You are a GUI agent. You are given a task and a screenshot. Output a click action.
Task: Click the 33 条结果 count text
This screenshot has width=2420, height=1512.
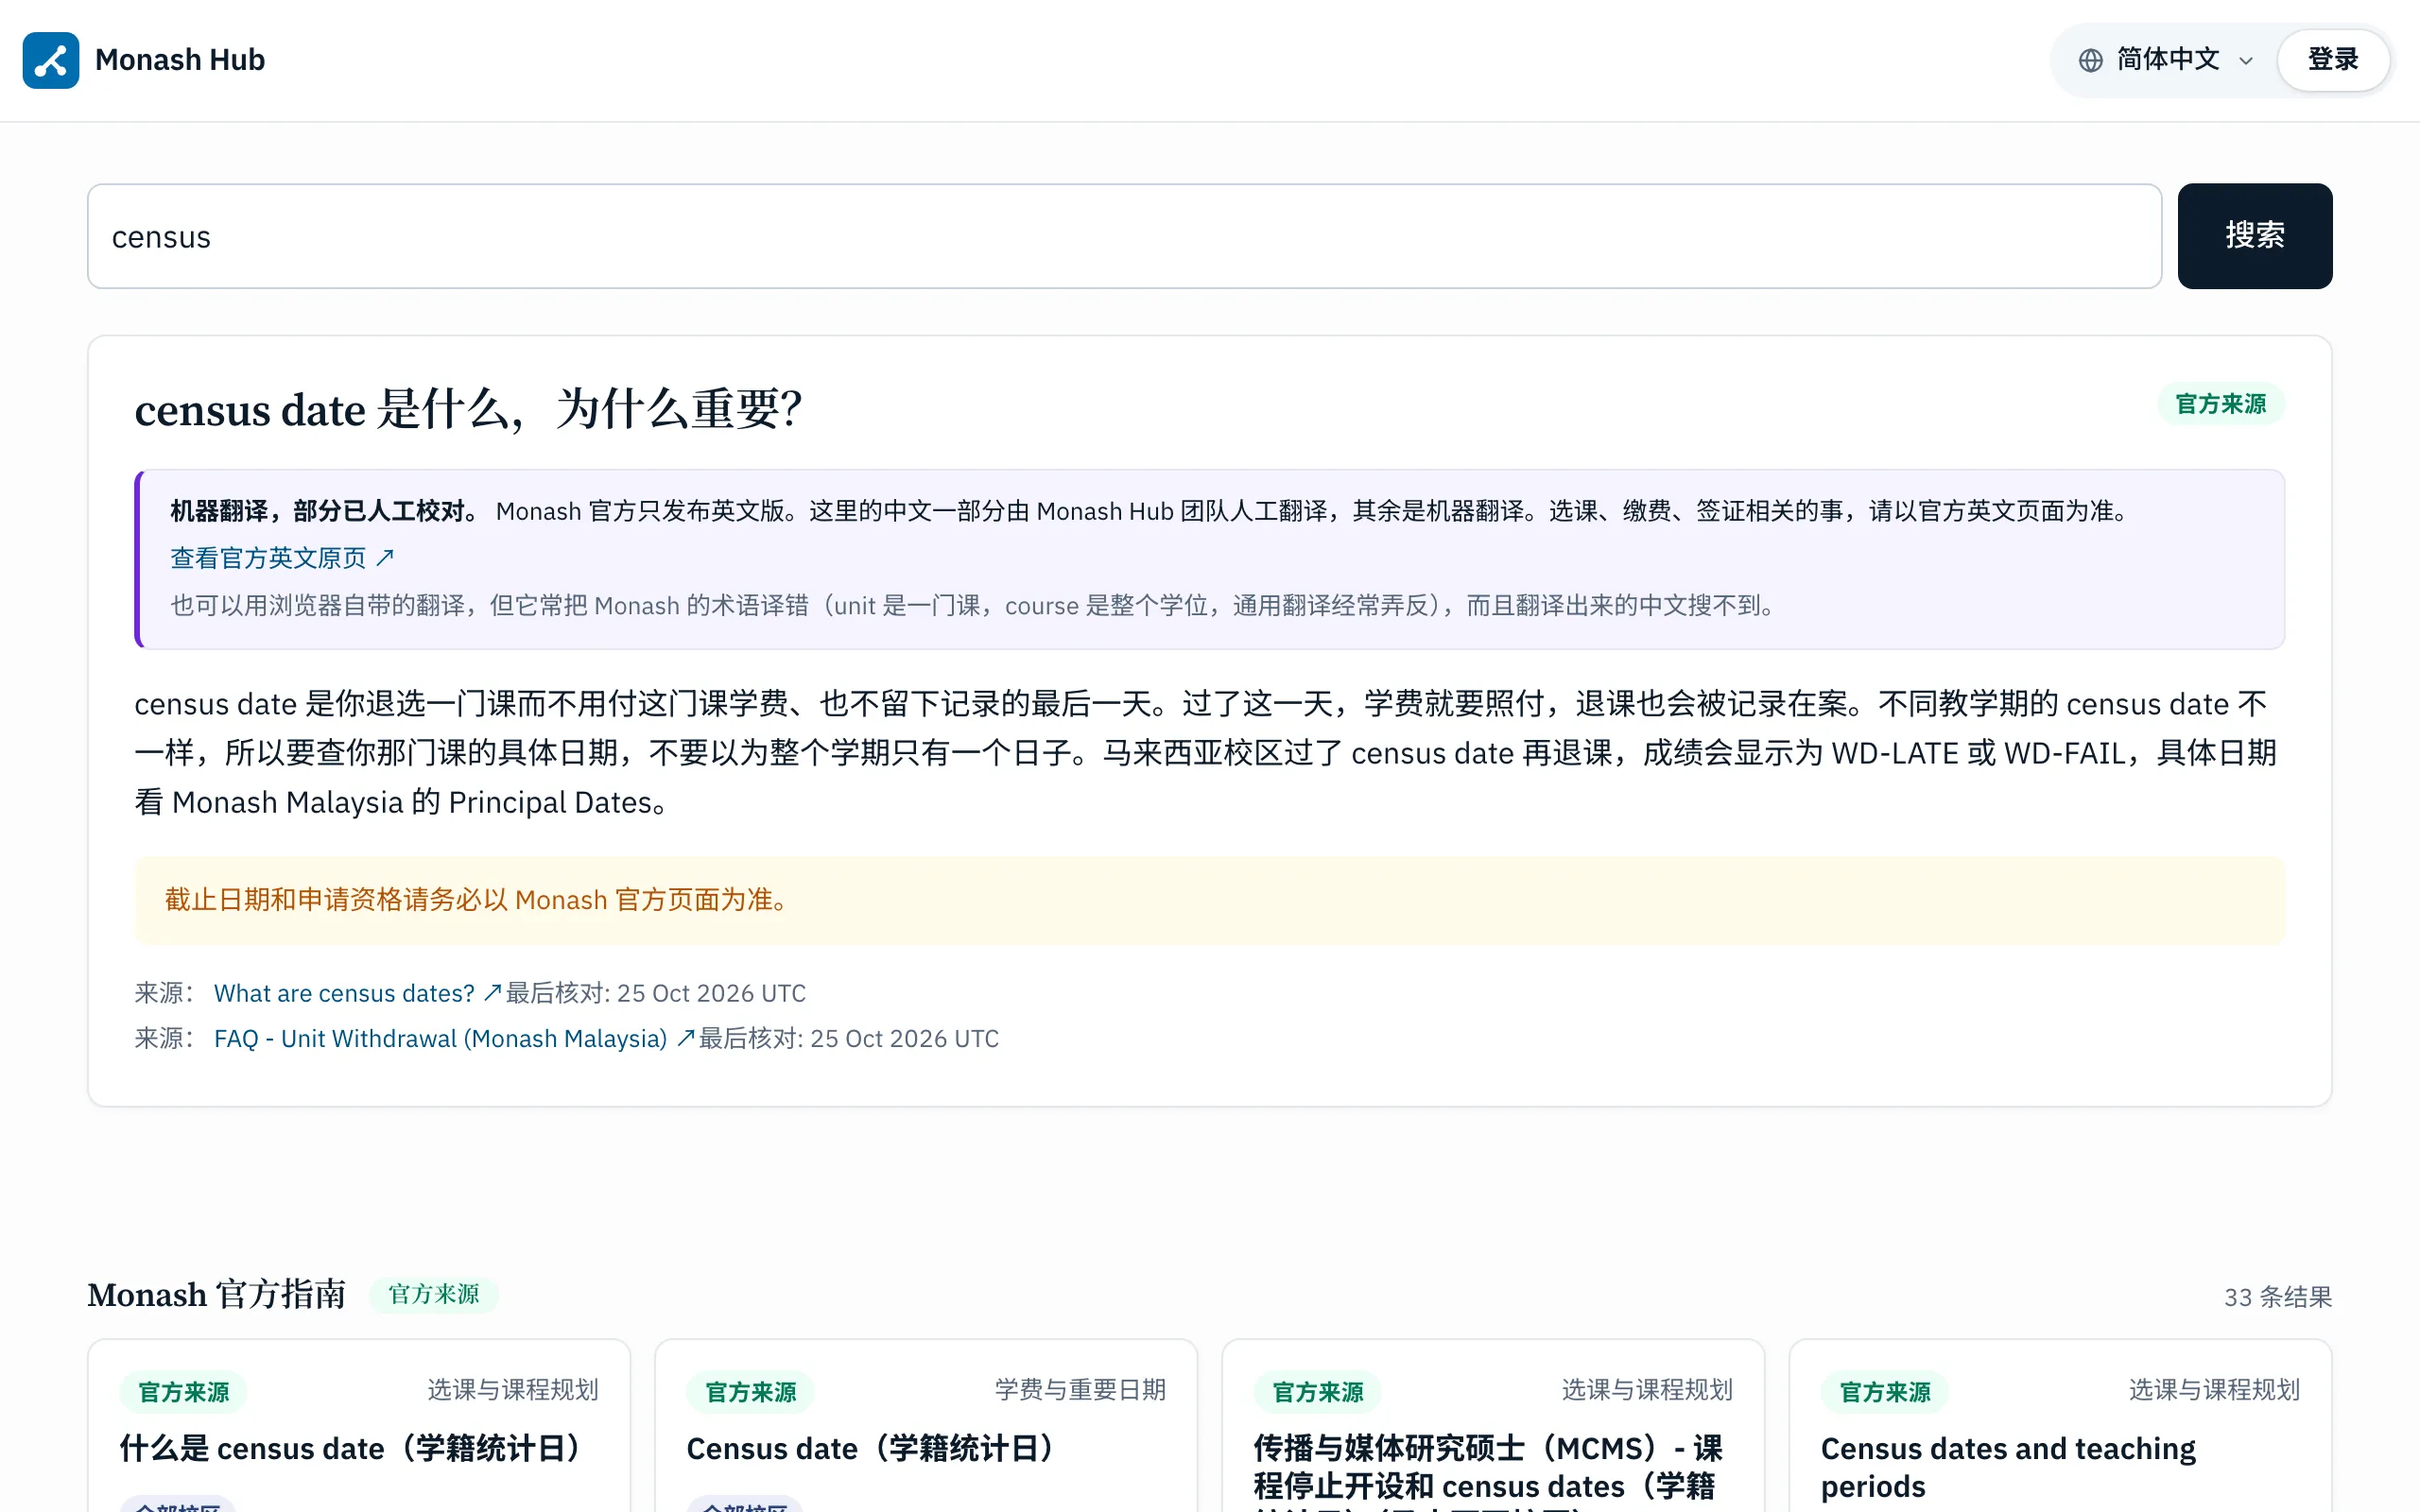click(x=2277, y=1297)
